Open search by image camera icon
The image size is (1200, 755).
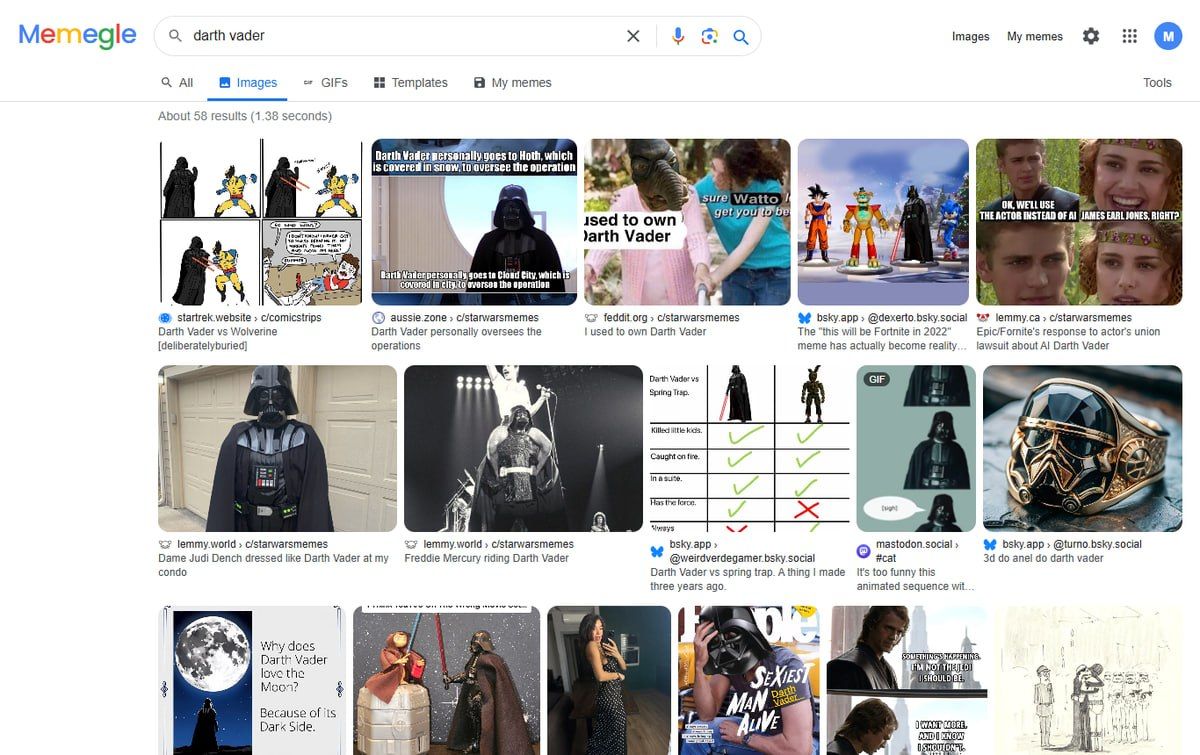point(710,36)
